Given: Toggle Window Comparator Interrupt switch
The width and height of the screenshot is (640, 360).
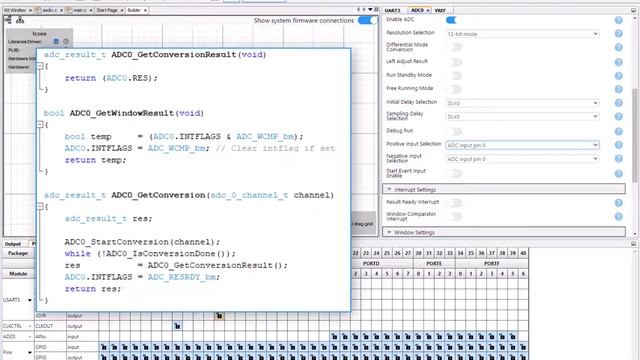Looking at the screenshot, I should pos(454,216).
